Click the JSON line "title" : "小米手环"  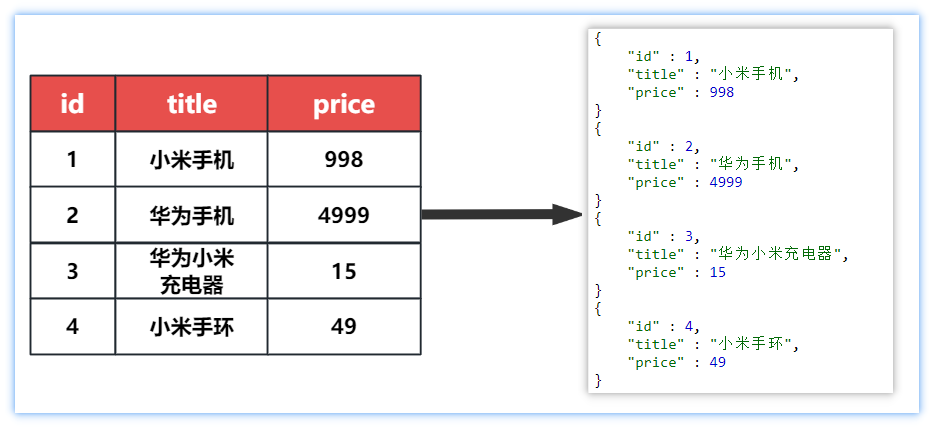pyautogui.click(x=714, y=344)
